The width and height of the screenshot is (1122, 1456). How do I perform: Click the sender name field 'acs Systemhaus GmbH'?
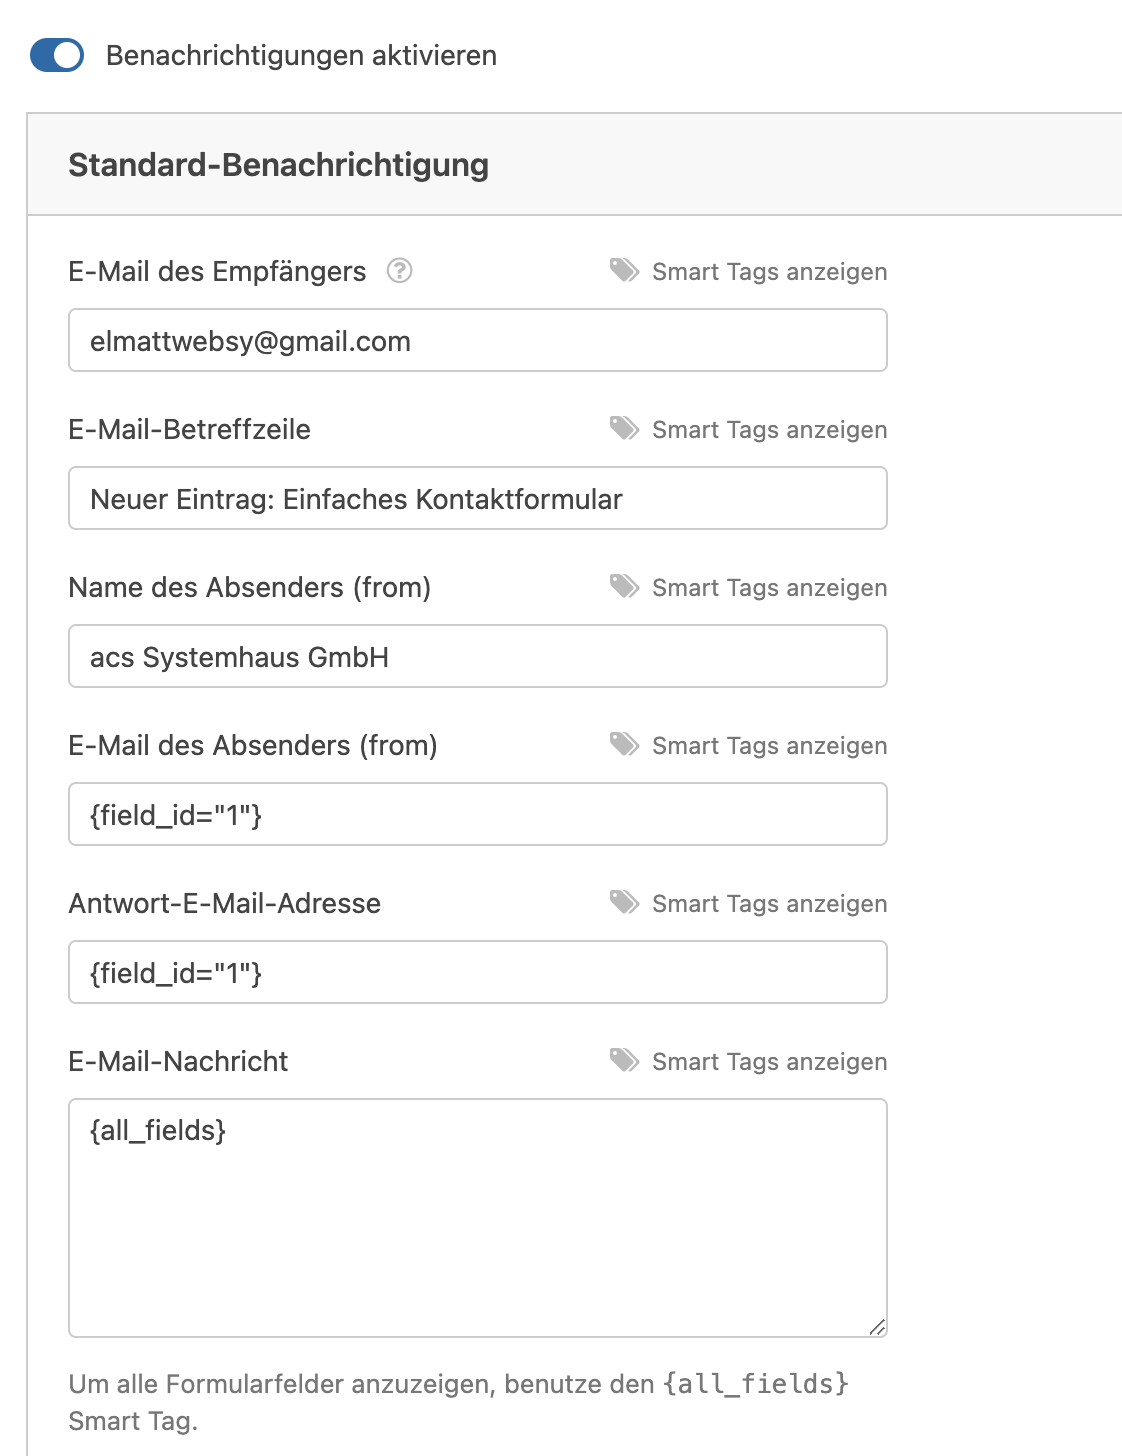tap(477, 657)
